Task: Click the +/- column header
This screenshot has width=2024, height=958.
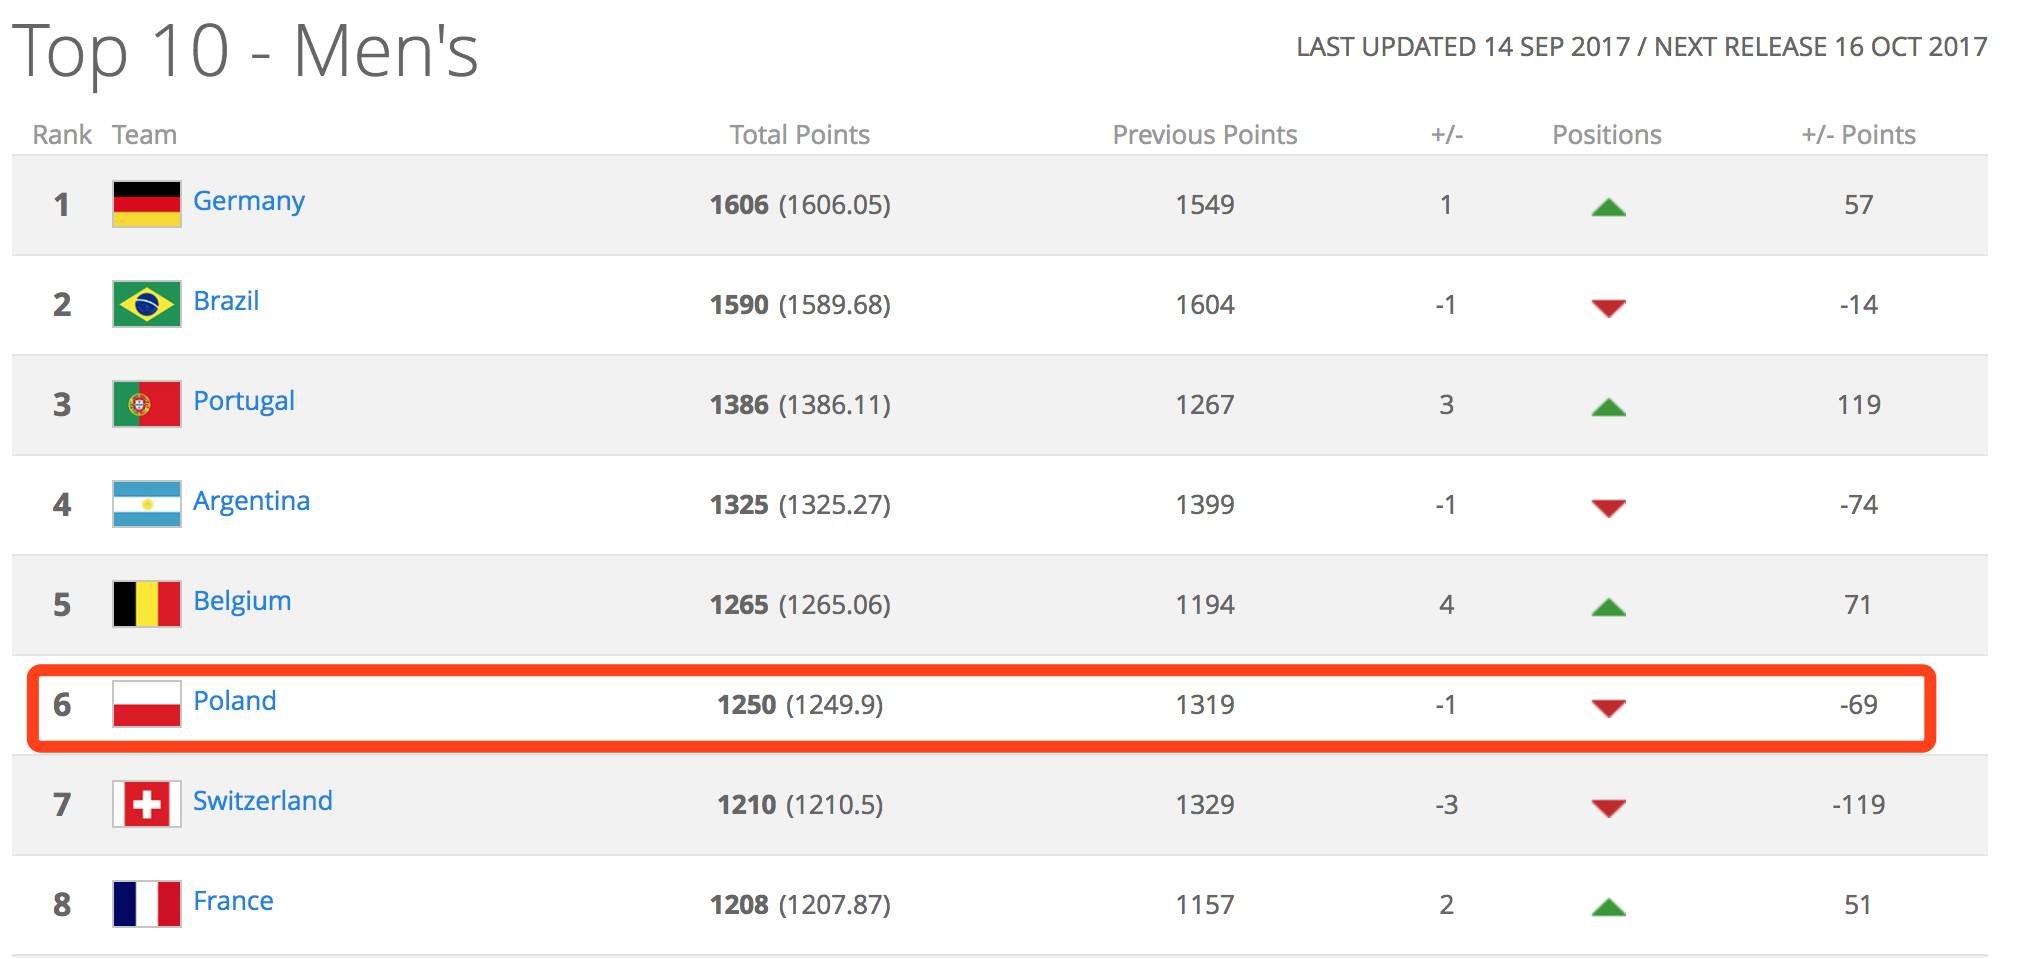Action: tap(1447, 135)
